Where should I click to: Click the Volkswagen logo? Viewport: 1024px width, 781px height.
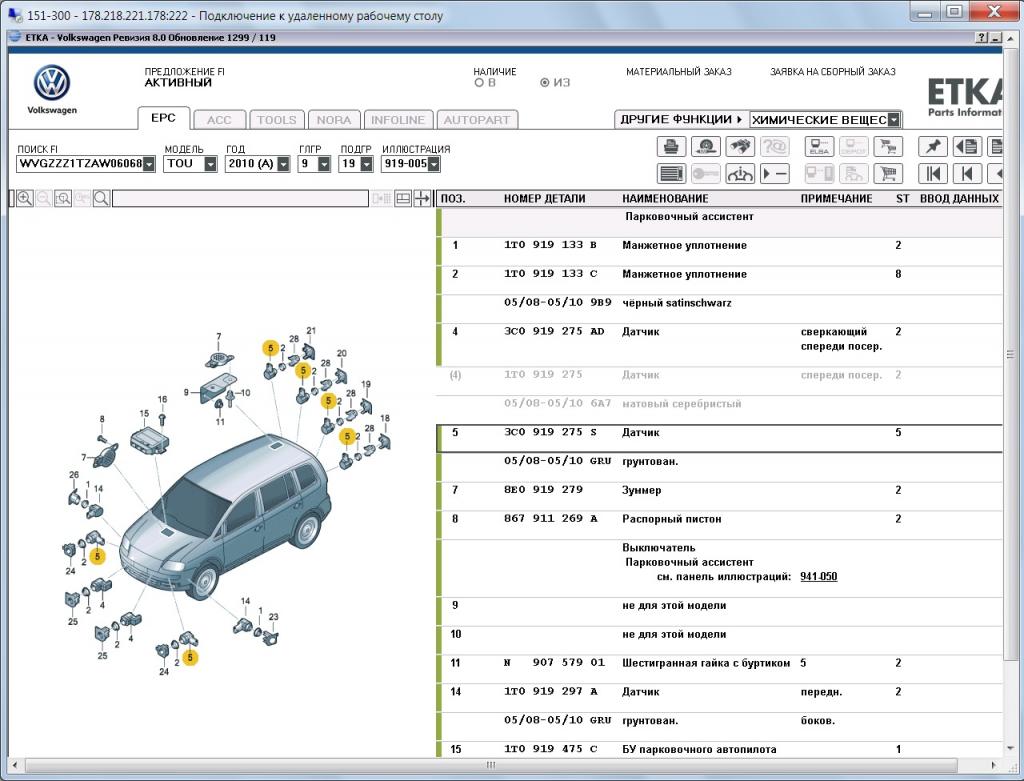(52, 84)
